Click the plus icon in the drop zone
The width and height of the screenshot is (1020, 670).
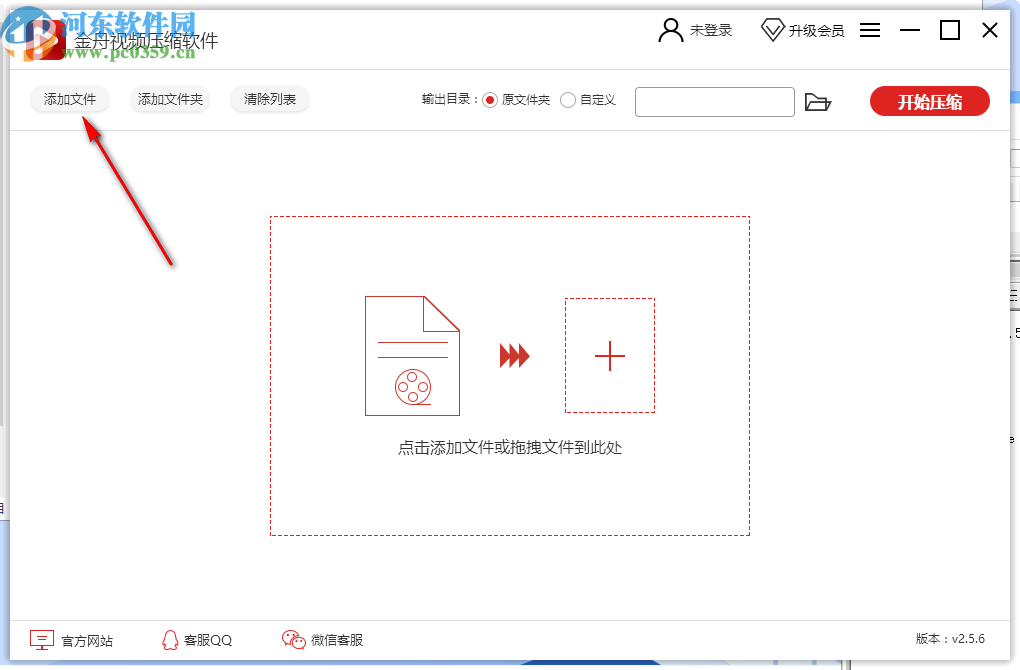coord(610,356)
